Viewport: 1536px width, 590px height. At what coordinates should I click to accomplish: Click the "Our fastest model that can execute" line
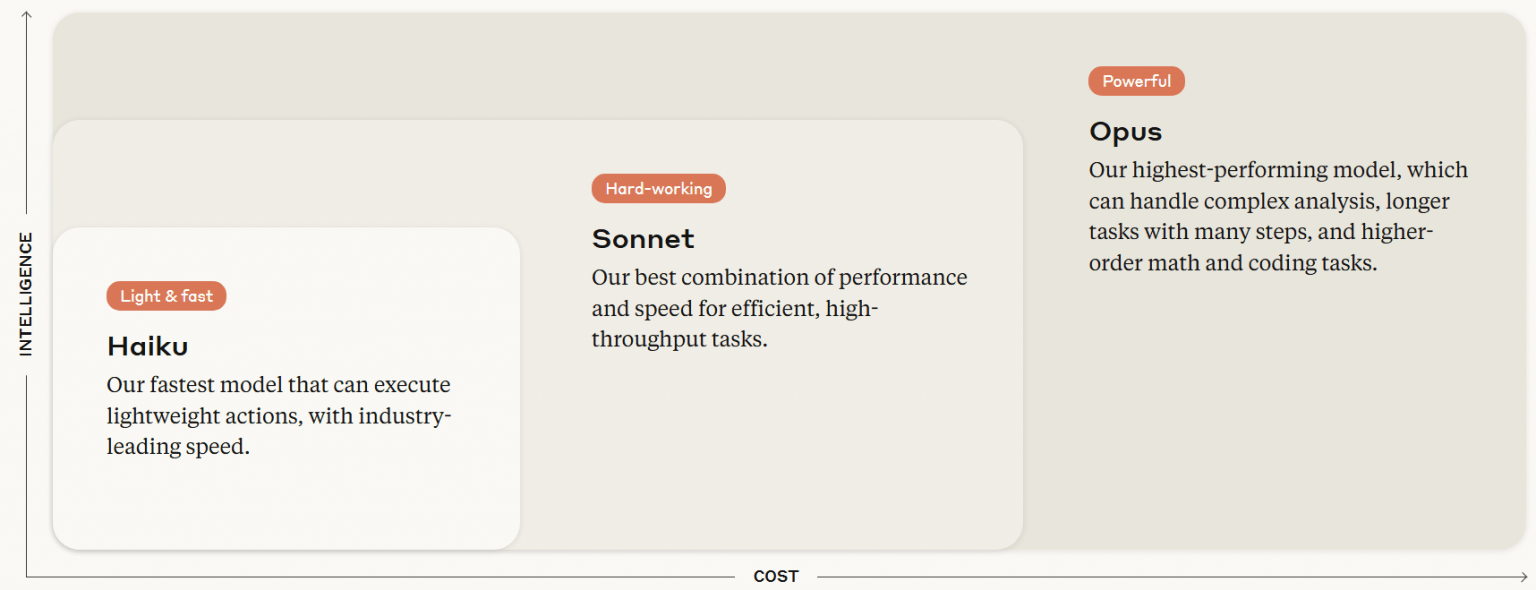click(x=279, y=385)
